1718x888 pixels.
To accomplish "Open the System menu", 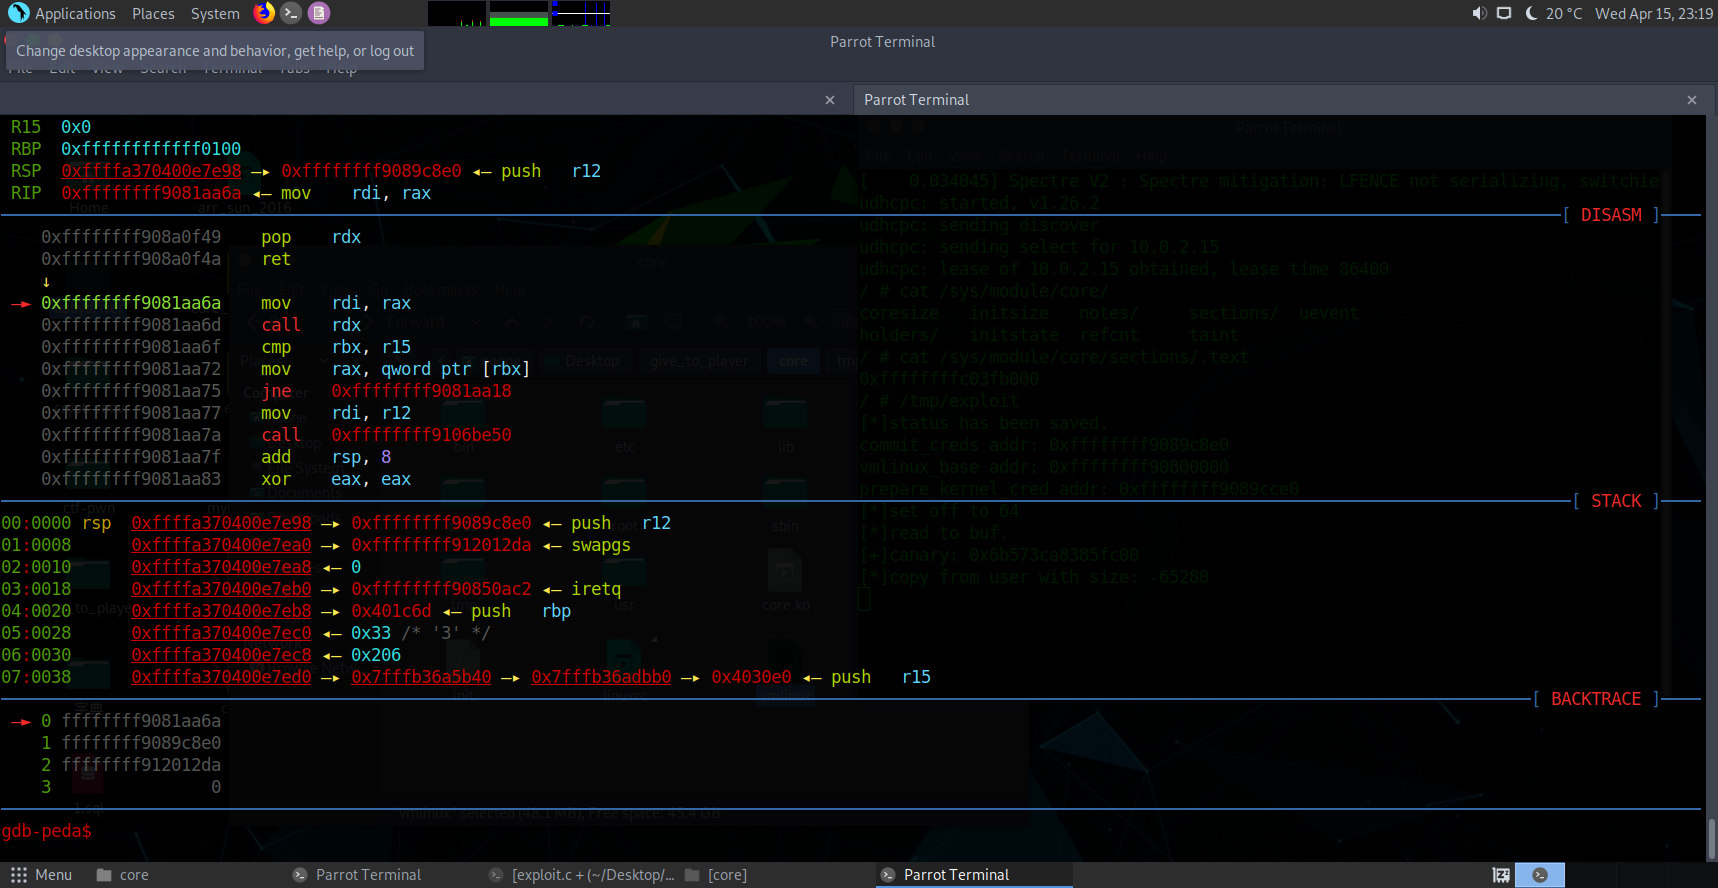I will click(x=215, y=14).
